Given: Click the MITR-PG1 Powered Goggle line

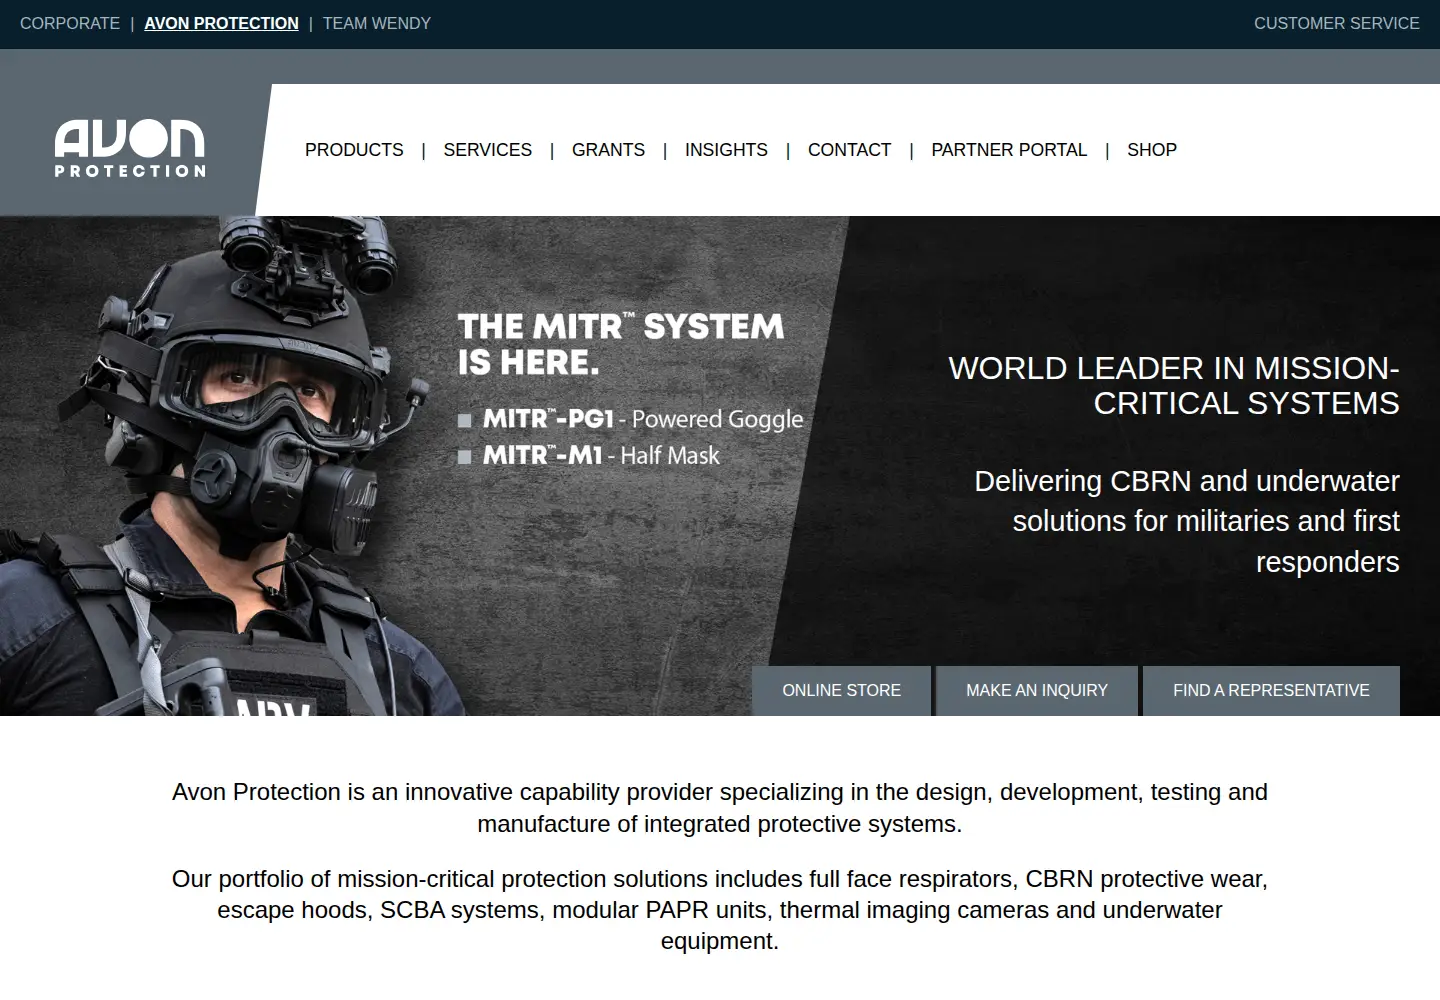Looking at the screenshot, I should click(631, 419).
